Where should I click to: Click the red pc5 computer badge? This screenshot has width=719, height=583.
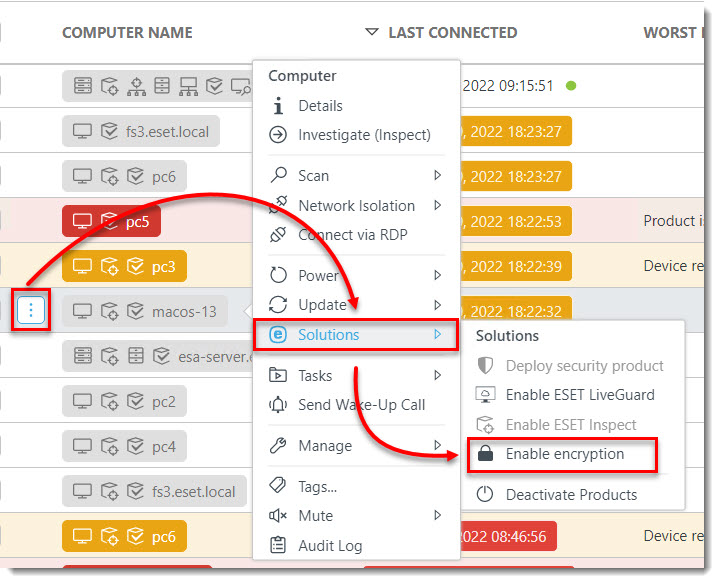click(x=111, y=222)
